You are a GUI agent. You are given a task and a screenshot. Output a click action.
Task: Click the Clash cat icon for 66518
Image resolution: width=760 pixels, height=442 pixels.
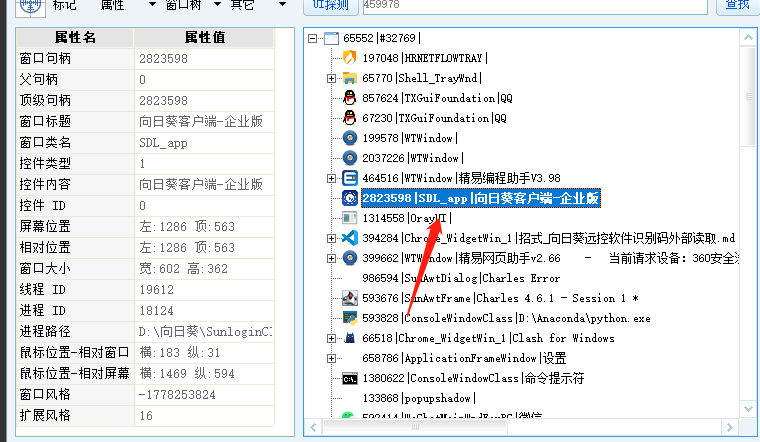pyautogui.click(x=349, y=338)
